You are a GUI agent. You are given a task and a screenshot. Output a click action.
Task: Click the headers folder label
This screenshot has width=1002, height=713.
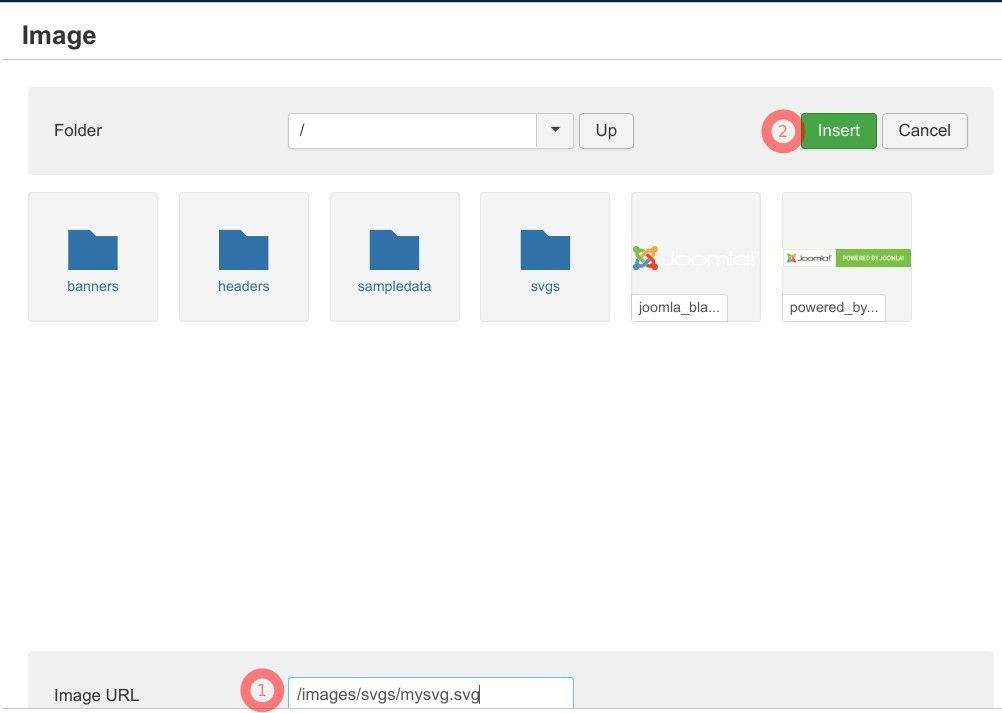click(x=243, y=286)
